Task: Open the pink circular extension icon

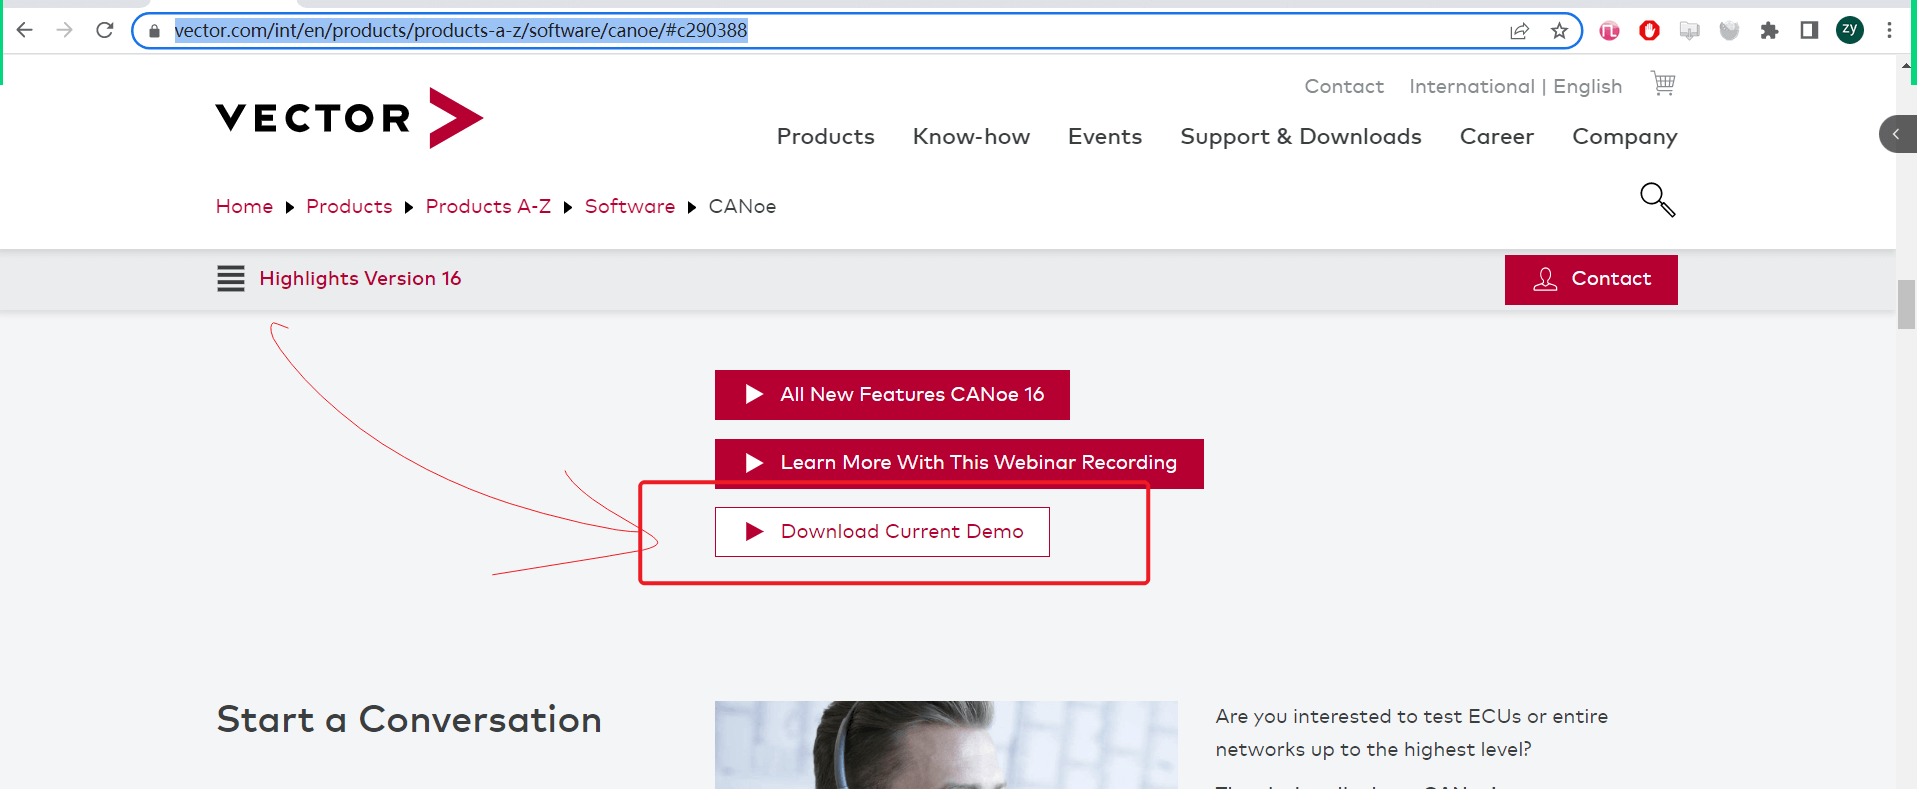Action: click(1609, 31)
